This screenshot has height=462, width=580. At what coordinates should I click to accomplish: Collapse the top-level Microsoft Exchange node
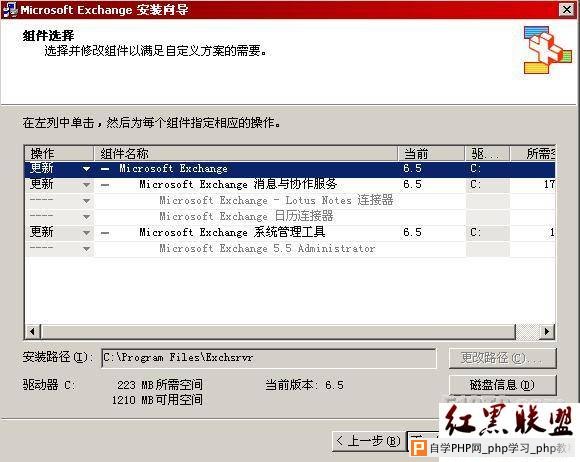click(105, 169)
